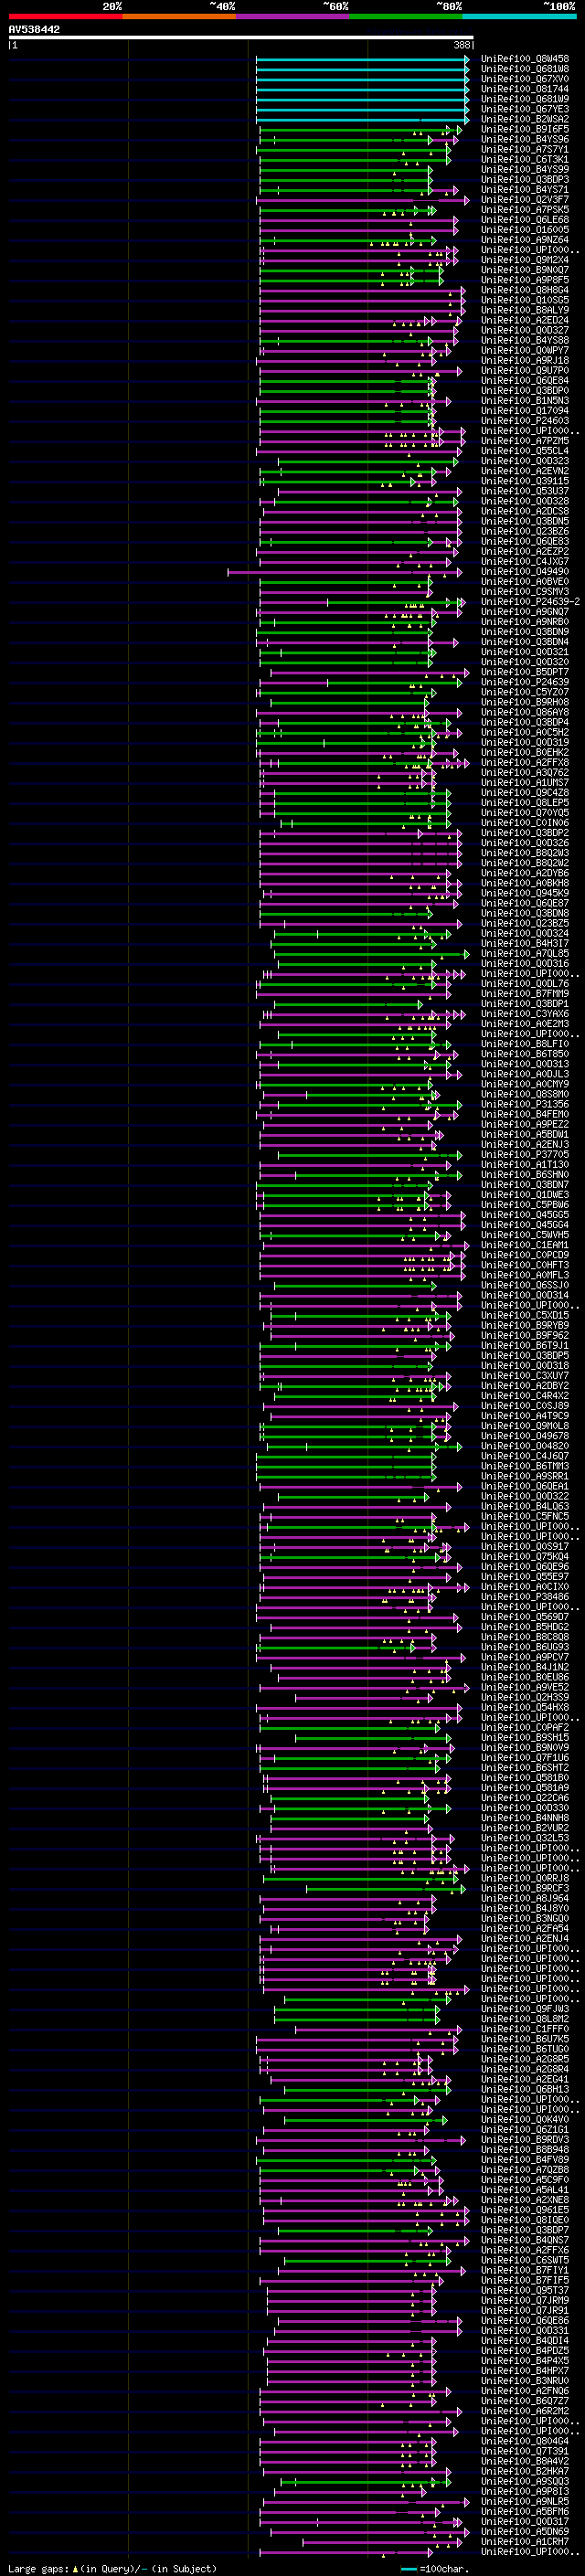585x2576 pixels.
Task: Select the UniRef100_Q0WPY7 label
Action: pyautogui.click(x=525, y=351)
